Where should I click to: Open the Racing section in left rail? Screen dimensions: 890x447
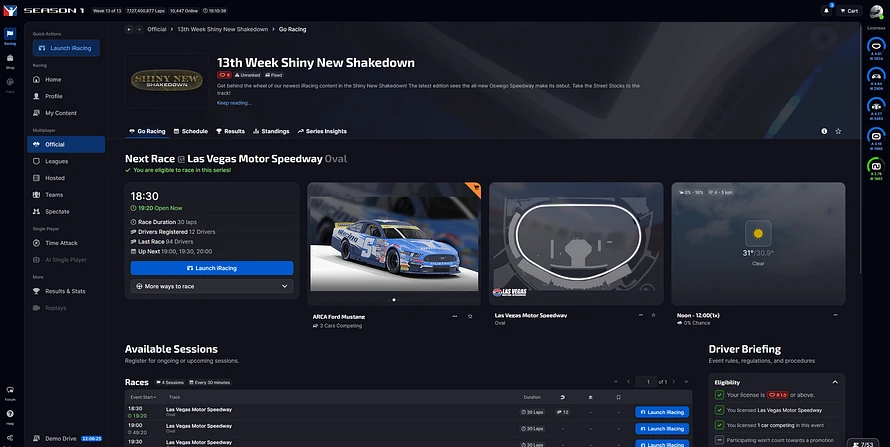pyautogui.click(x=10, y=36)
